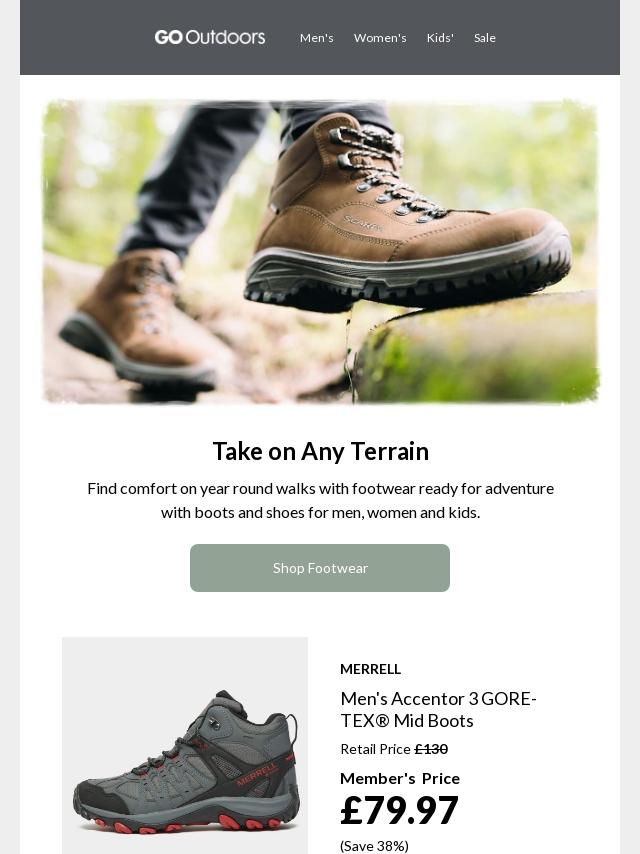Open the Sale navigation link

(485, 38)
